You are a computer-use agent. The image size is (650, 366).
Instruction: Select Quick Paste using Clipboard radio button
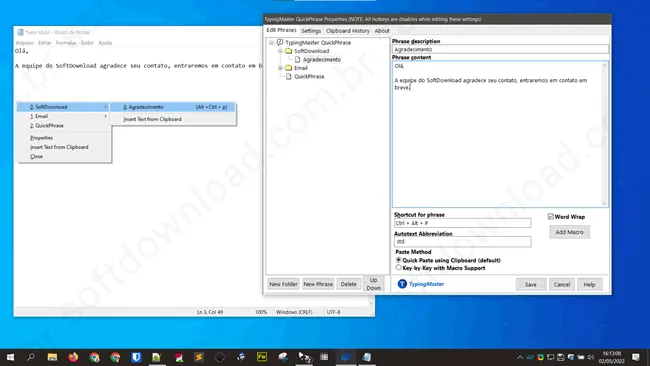point(398,260)
